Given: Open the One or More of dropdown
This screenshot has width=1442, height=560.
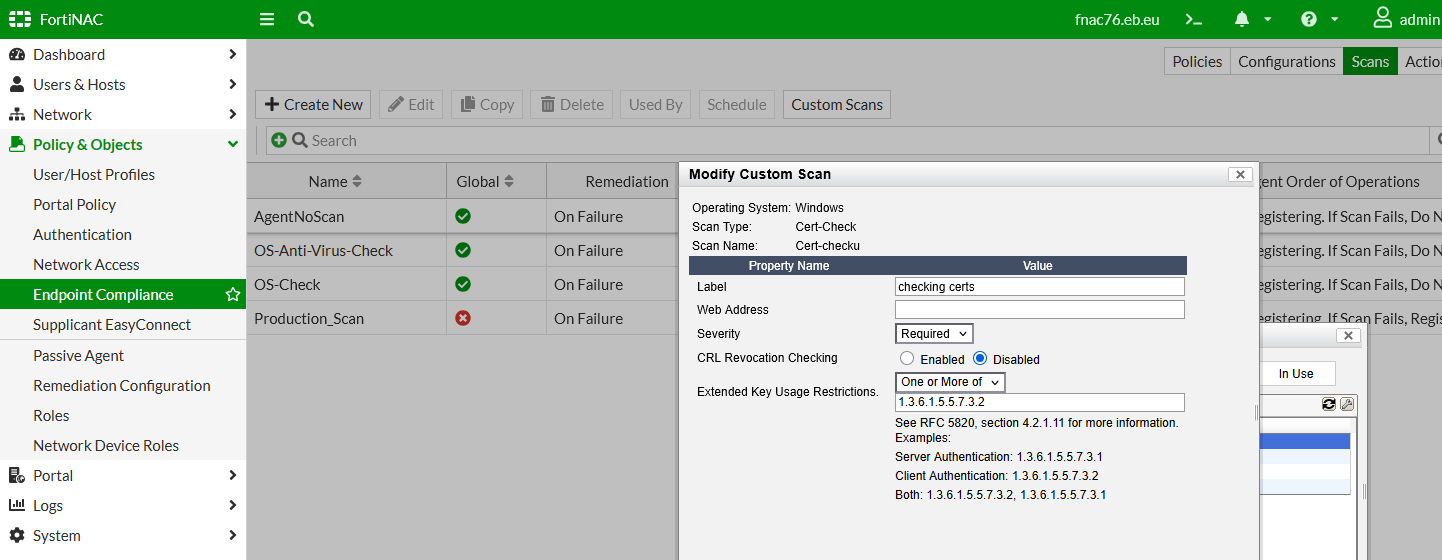Looking at the screenshot, I should (950, 382).
